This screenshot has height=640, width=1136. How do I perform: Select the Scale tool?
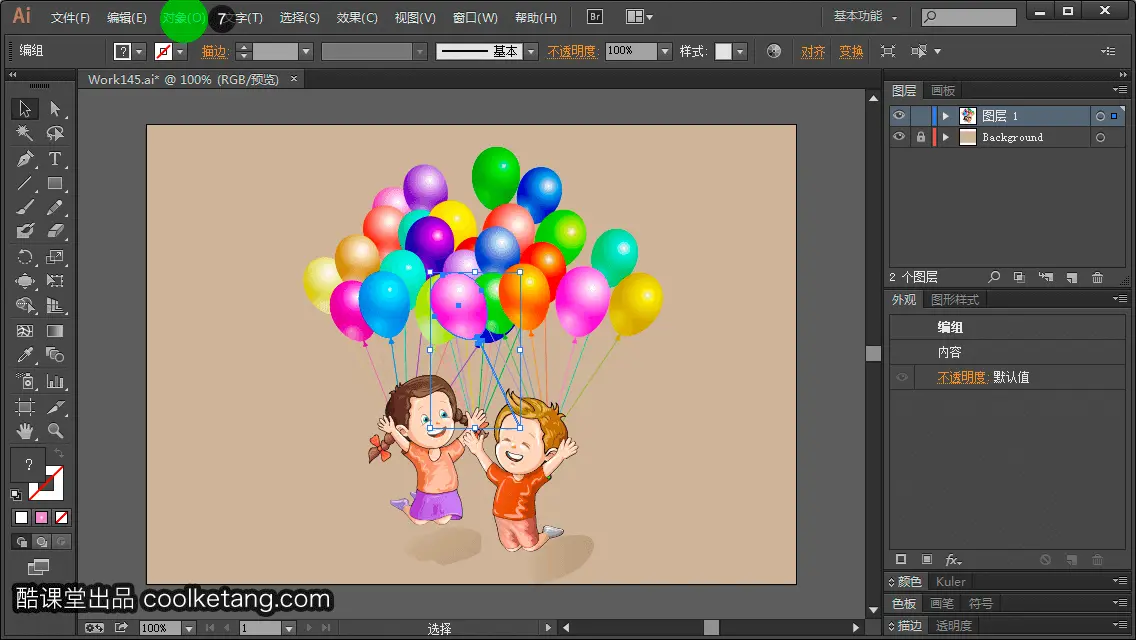coord(55,257)
